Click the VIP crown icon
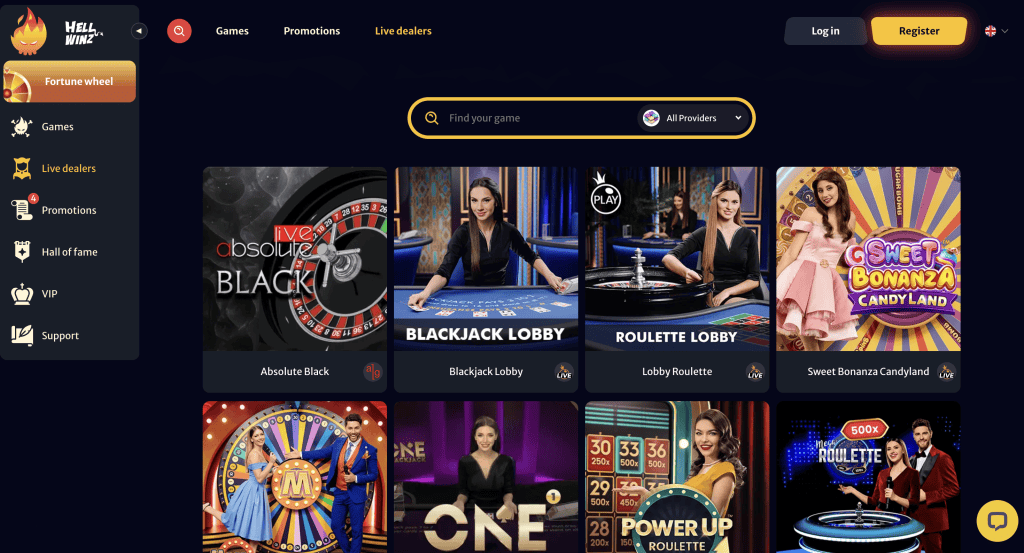1024x553 pixels. [22, 294]
